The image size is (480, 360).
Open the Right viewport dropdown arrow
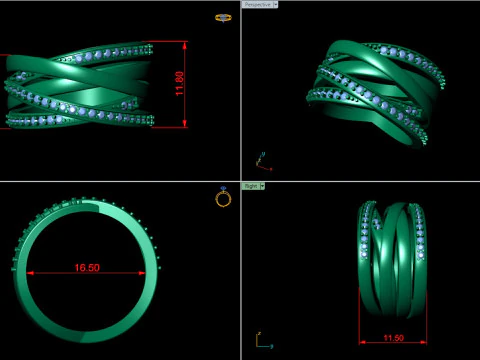click(262, 186)
